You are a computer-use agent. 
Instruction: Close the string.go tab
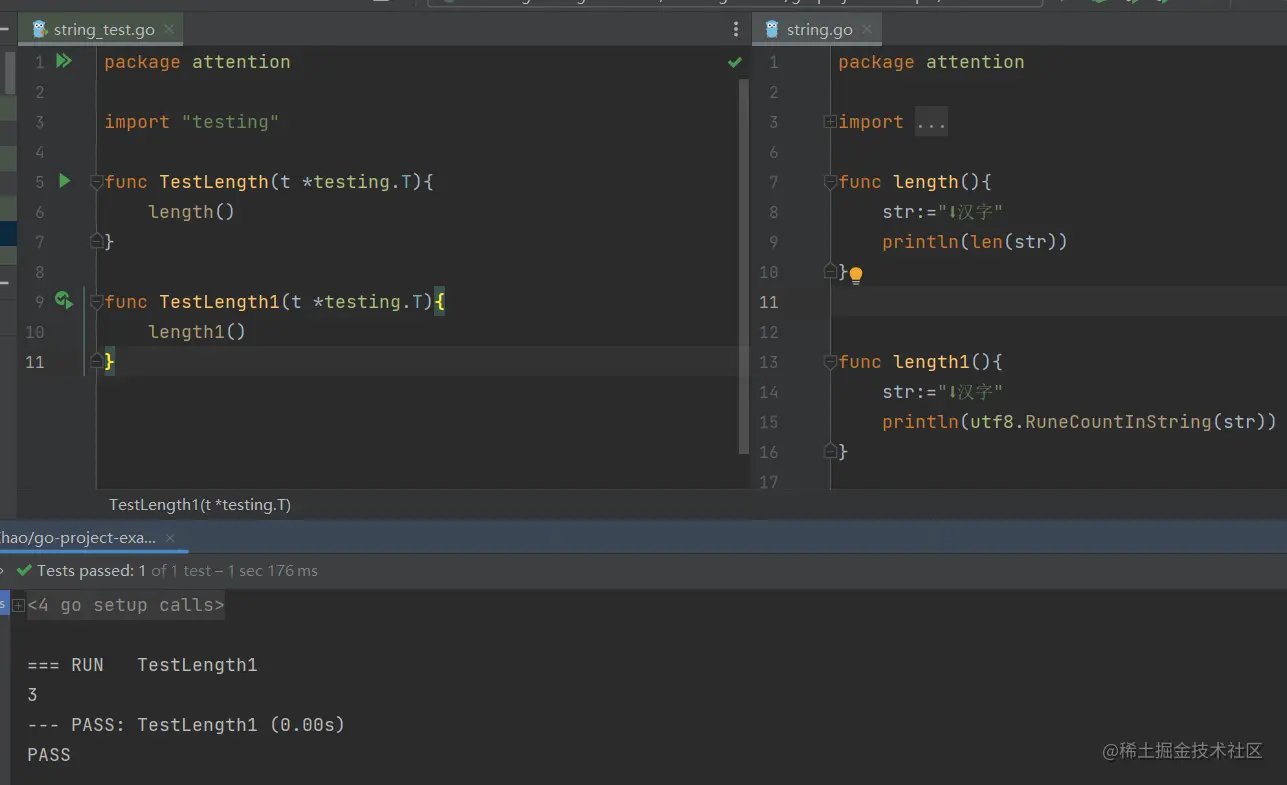pyautogui.click(x=867, y=29)
